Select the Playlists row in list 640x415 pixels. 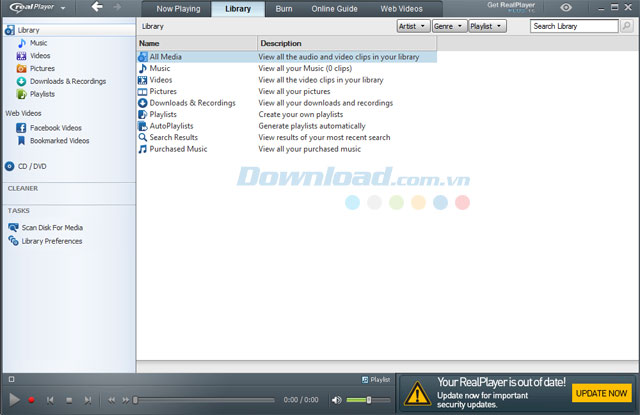coord(287,114)
